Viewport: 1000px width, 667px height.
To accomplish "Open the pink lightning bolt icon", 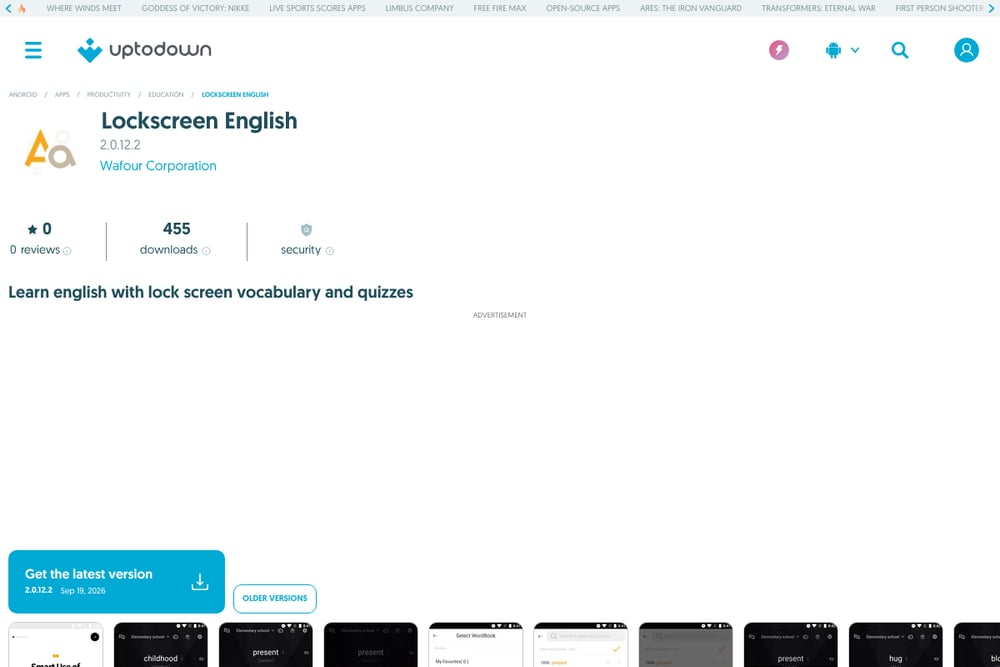I will coord(779,50).
